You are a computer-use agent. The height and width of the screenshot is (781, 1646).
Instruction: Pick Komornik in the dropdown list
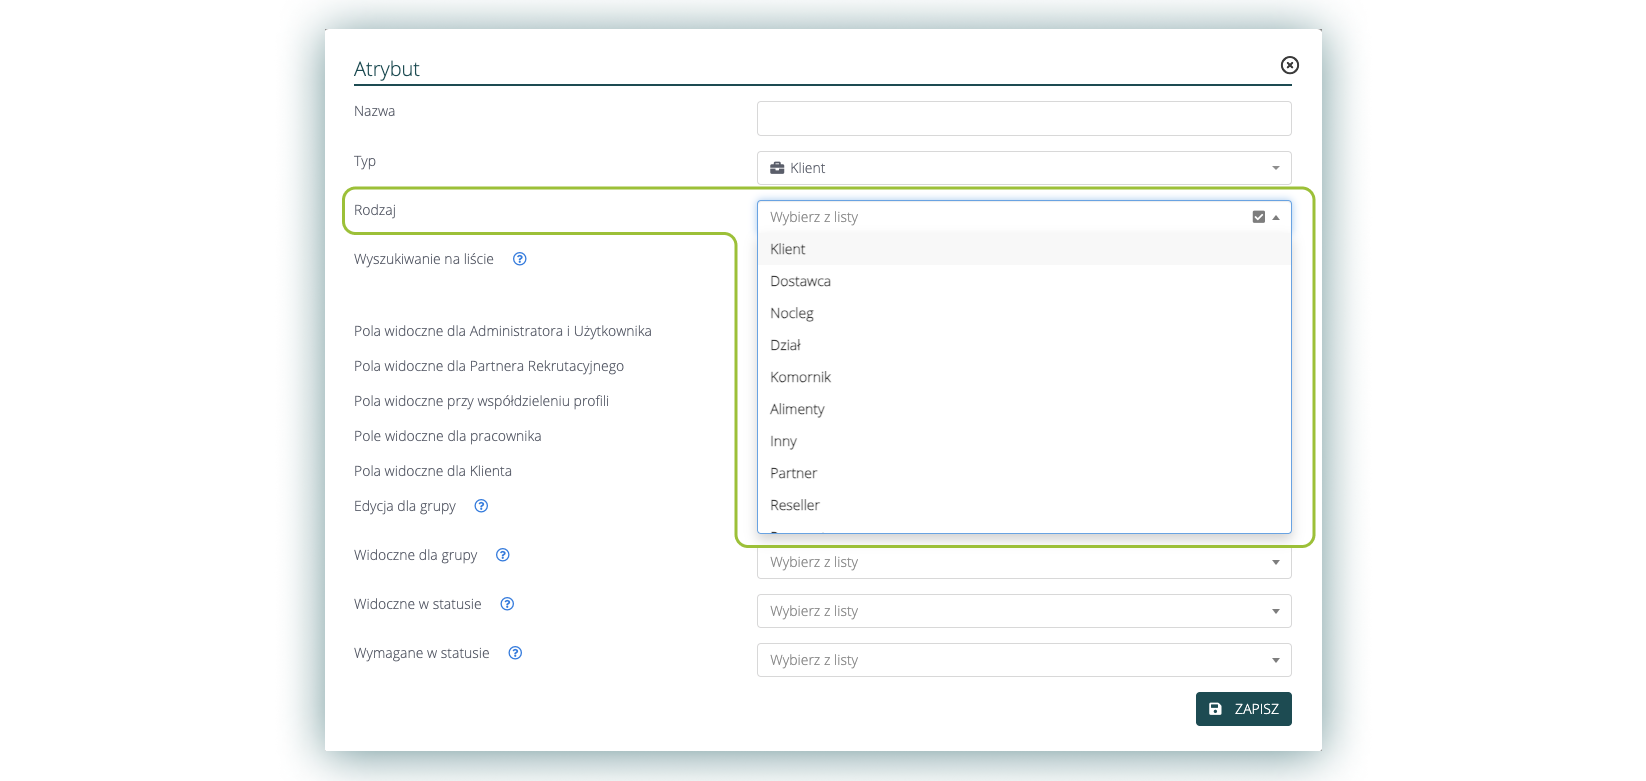coord(800,377)
